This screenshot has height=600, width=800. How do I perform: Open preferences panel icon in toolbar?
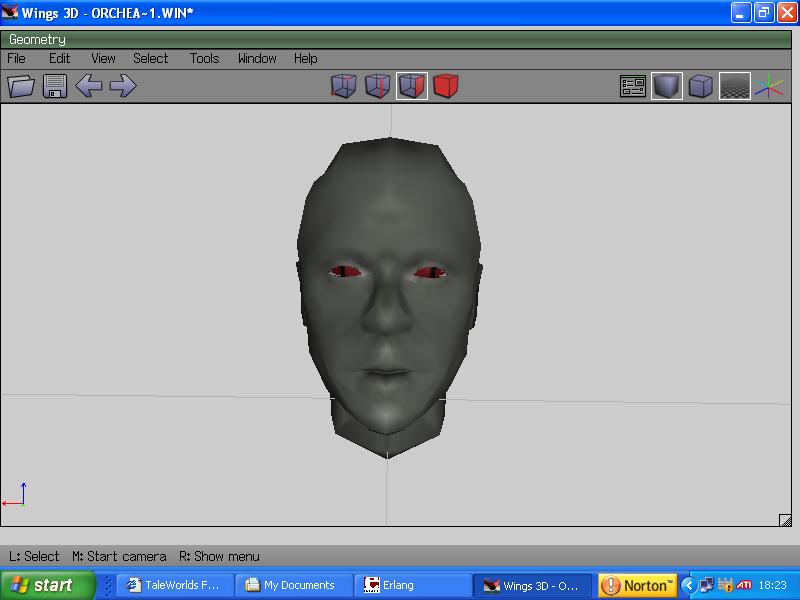coord(633,87)
